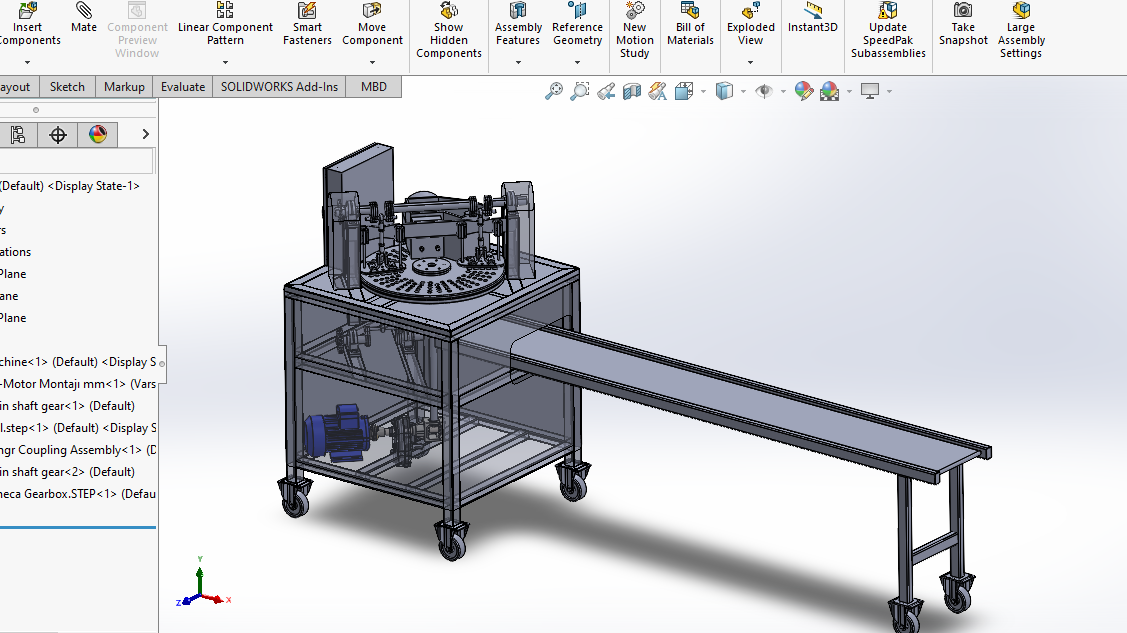
Task: Click the View Orientation cube icon
Action: pyautogui.click(x=684, y=91)
